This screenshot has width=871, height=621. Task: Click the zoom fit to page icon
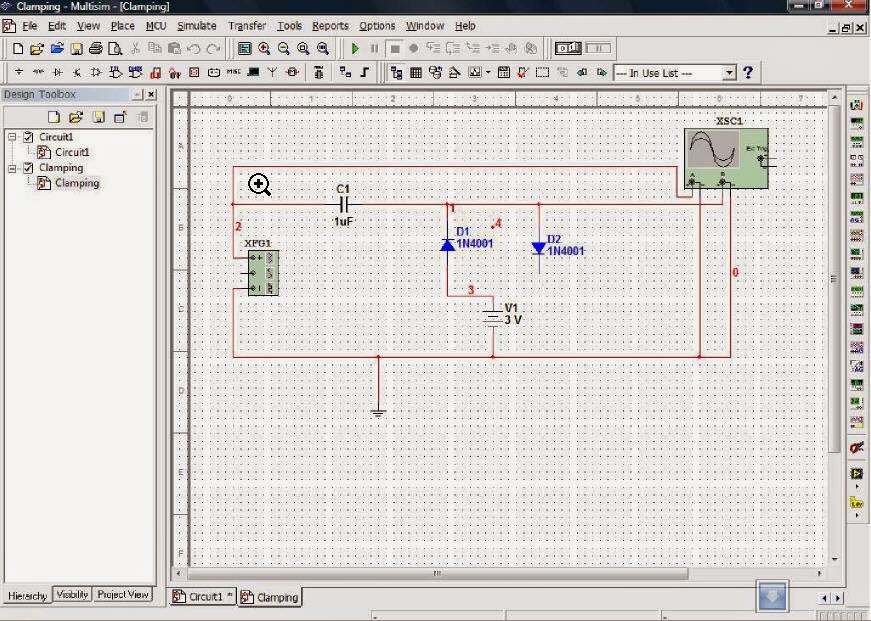coord(323,49)
